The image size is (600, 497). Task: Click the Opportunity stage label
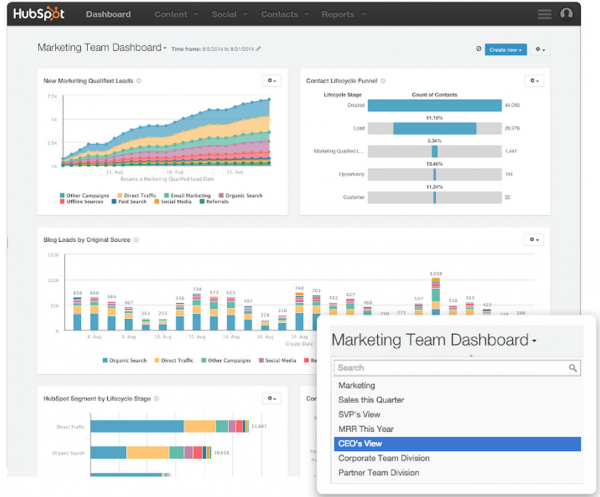click(x=352, y=174)
